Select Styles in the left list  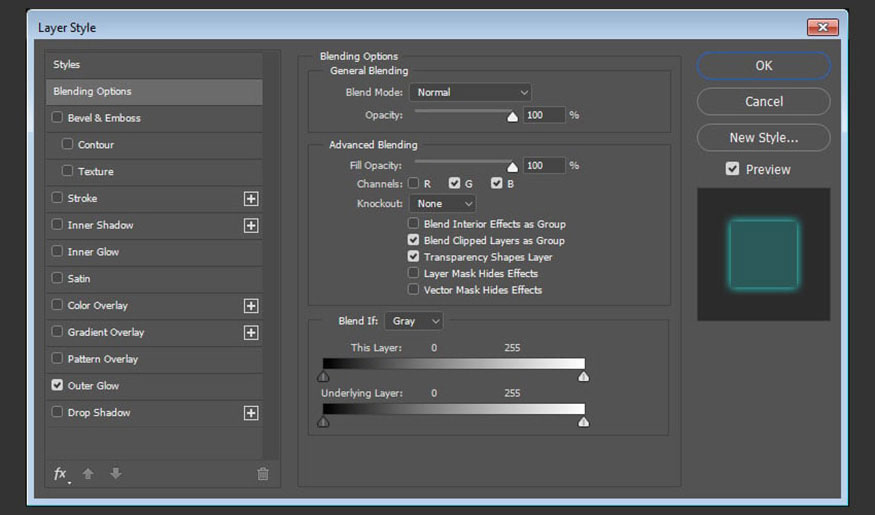154,65
